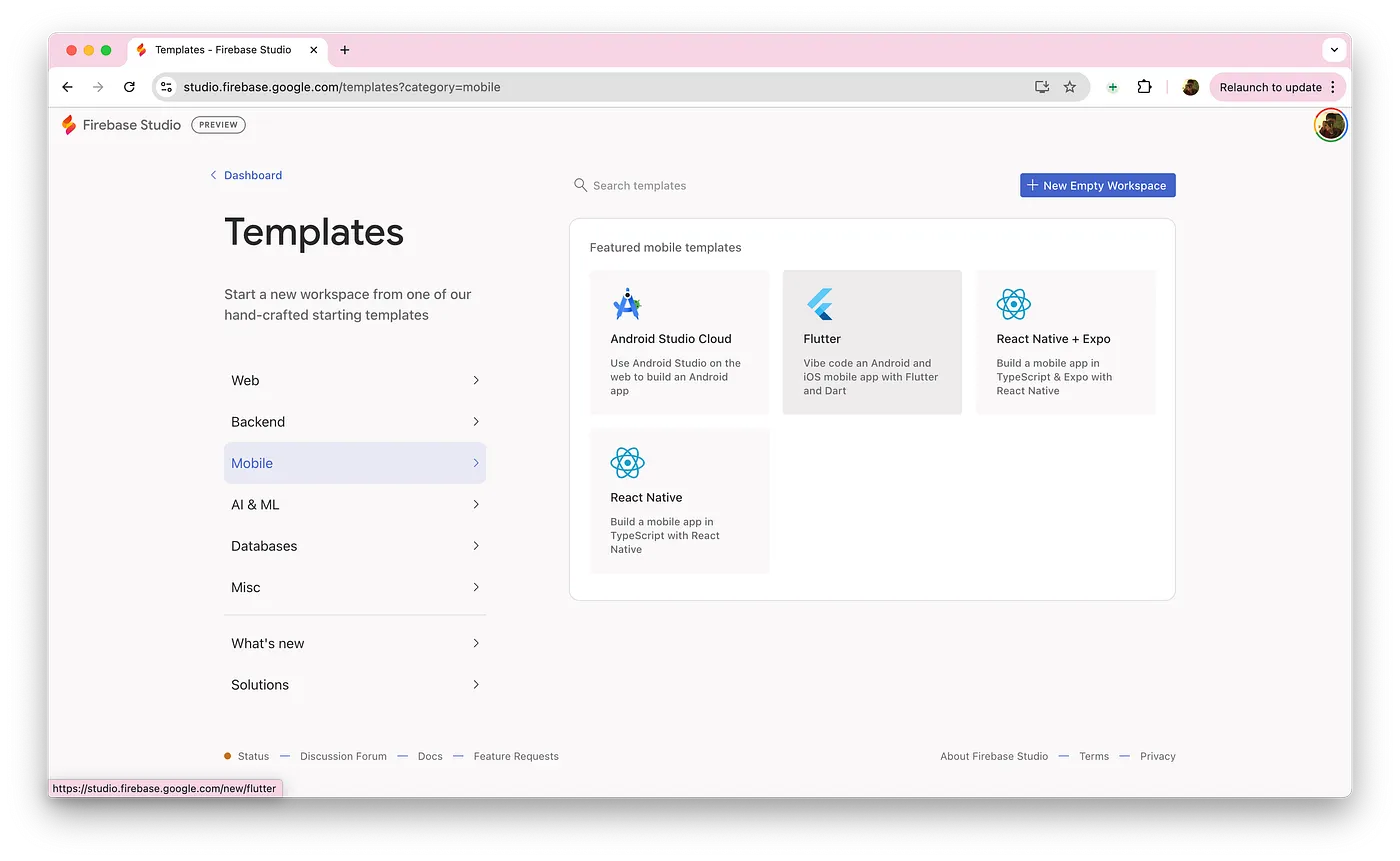Return to the Dashboard
The image size is (1400, 861).
(x=246, y=175)
